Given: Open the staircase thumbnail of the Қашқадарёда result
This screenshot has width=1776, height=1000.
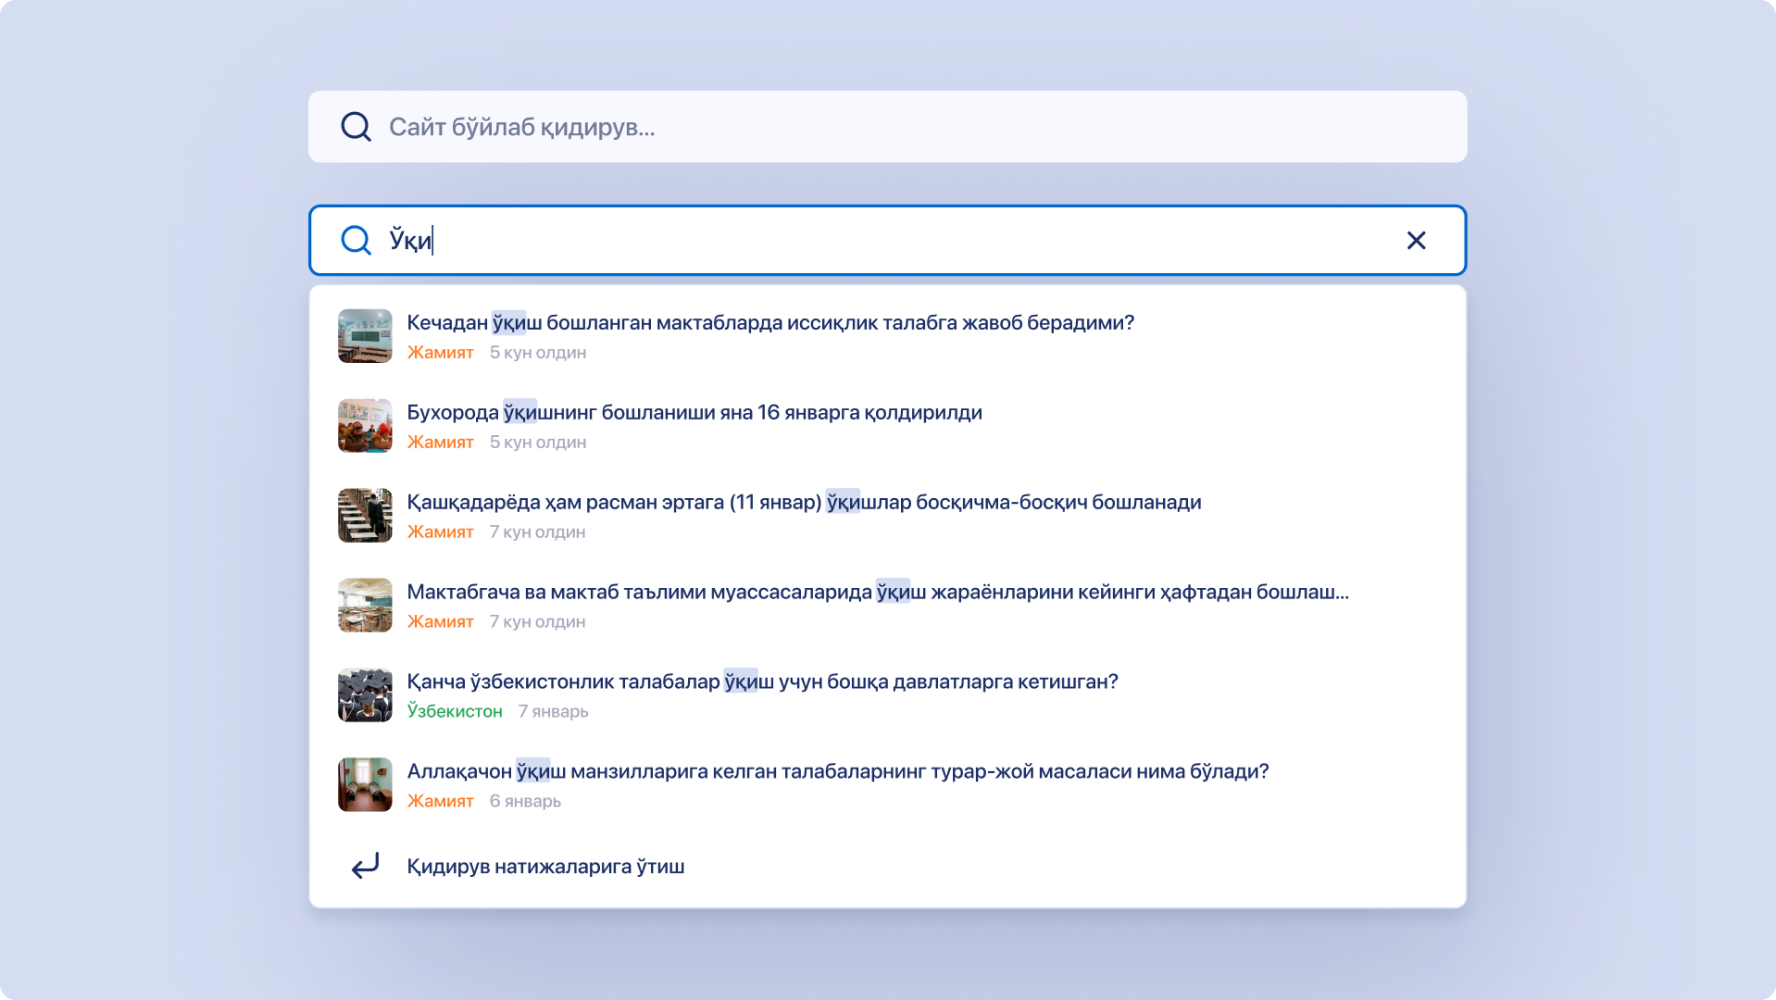Looking at the screenshot, I should (x=365, y=516).
